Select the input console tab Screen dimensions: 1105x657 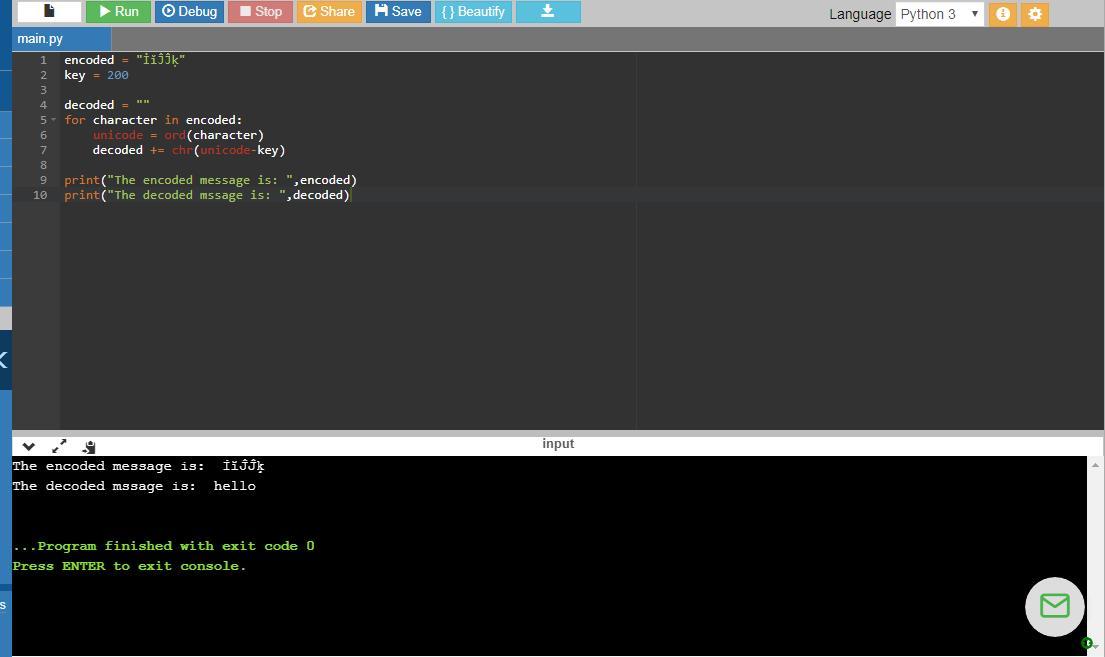pos(558,444)
